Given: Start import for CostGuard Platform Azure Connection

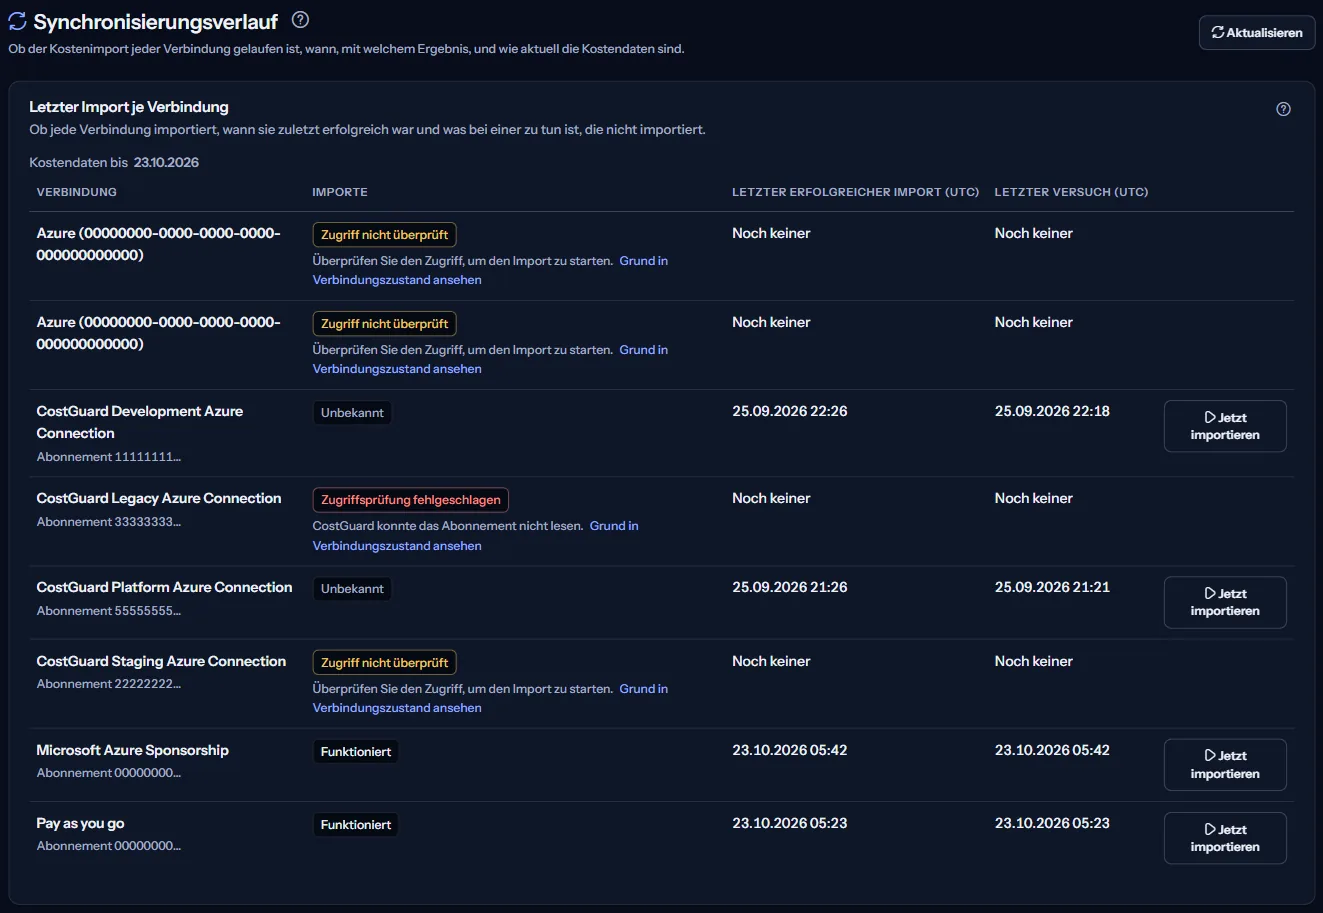Looking at the screenshot, I should [1225, 602].
